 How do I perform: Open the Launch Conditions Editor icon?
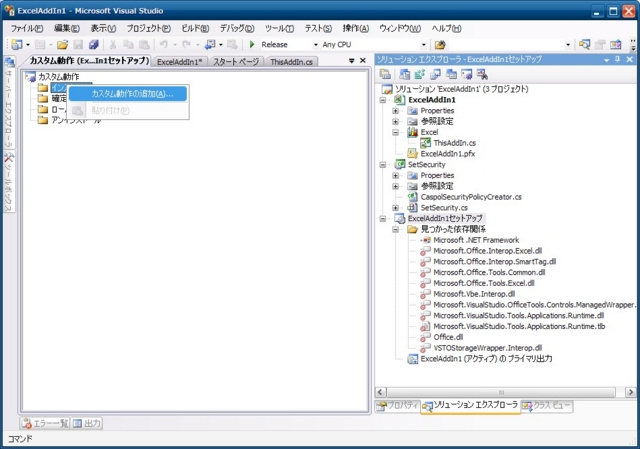pos(482,74)
